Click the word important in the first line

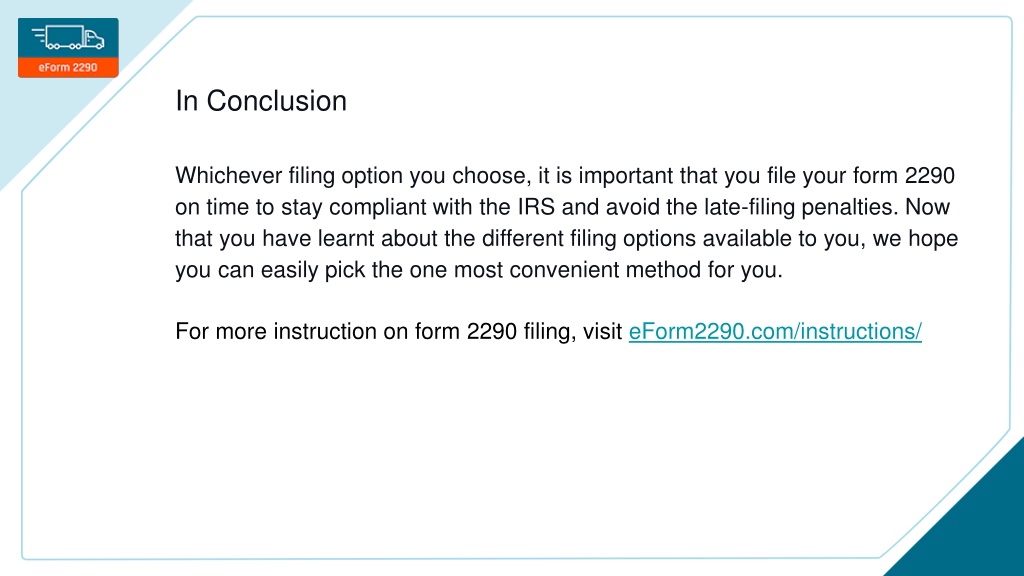coord(626,176)
